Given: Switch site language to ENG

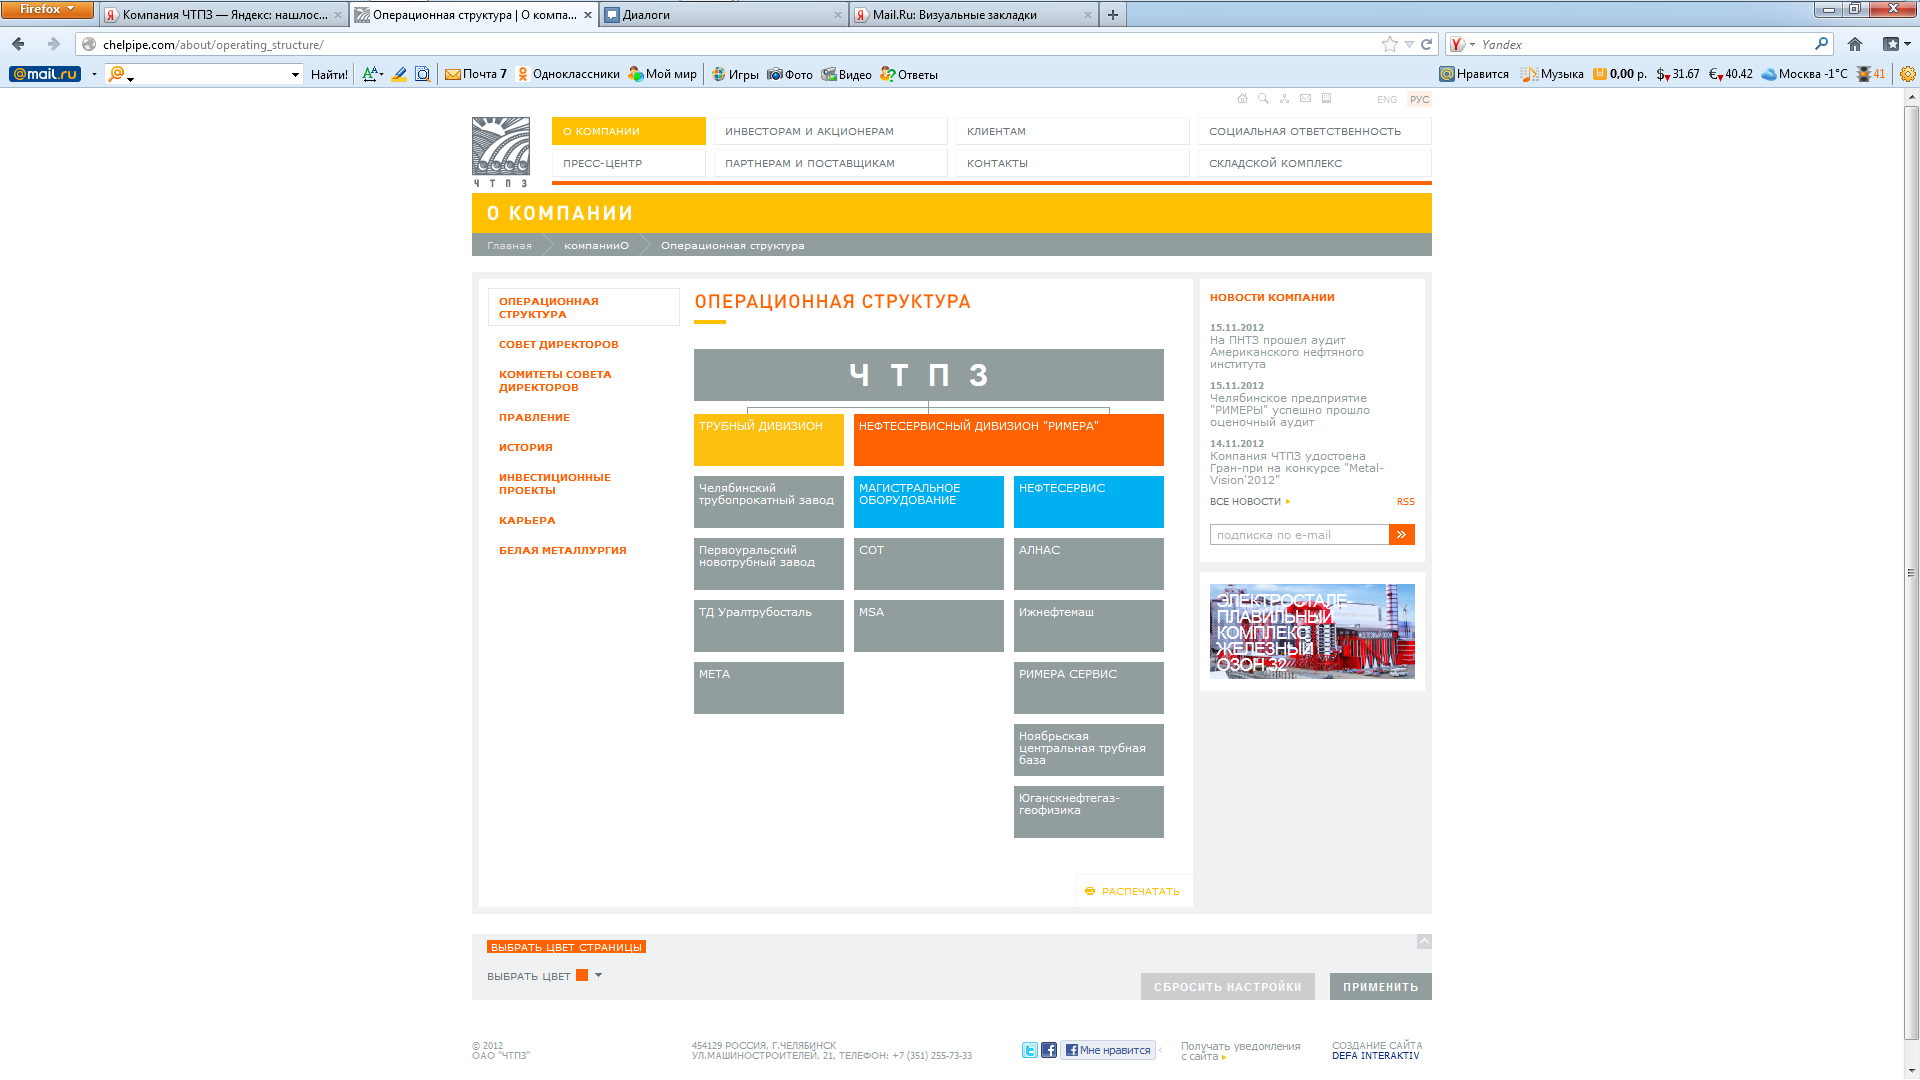Looking at the screenshot, I should click(1387, 100).
